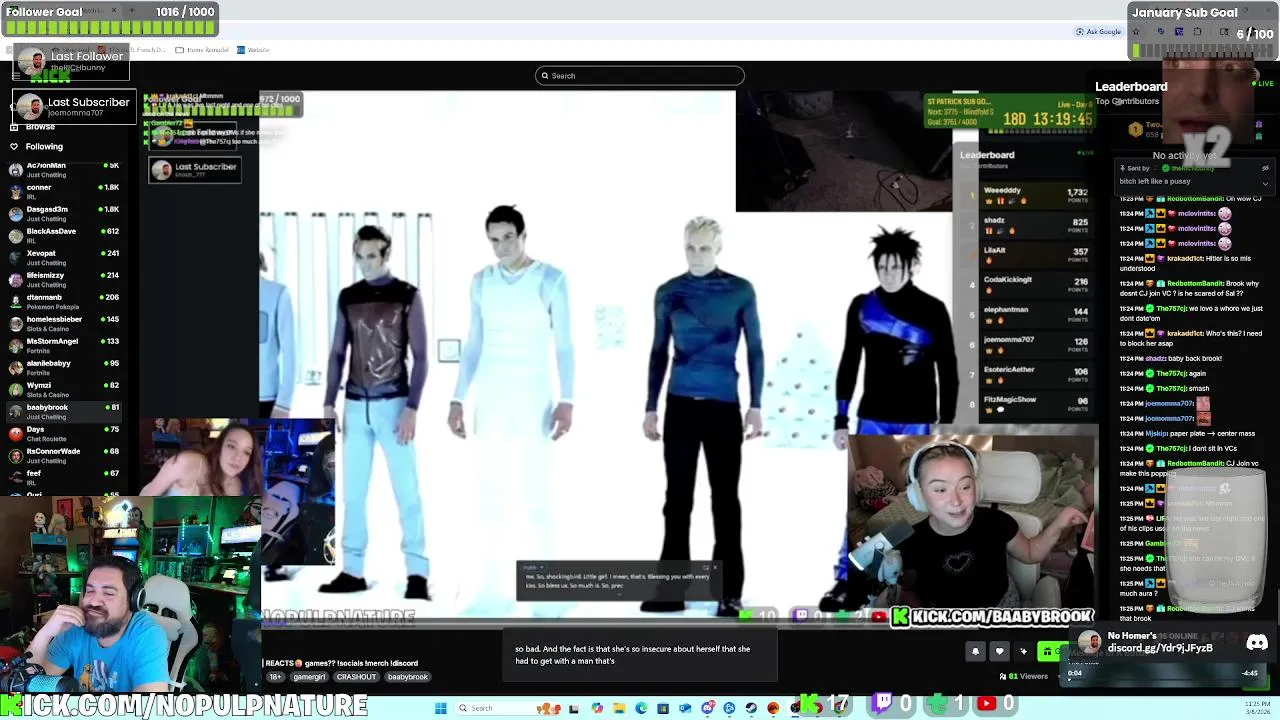Click the Wymzi channel avatar
The image size is (1280, 720).
click(x=15, y=389)
